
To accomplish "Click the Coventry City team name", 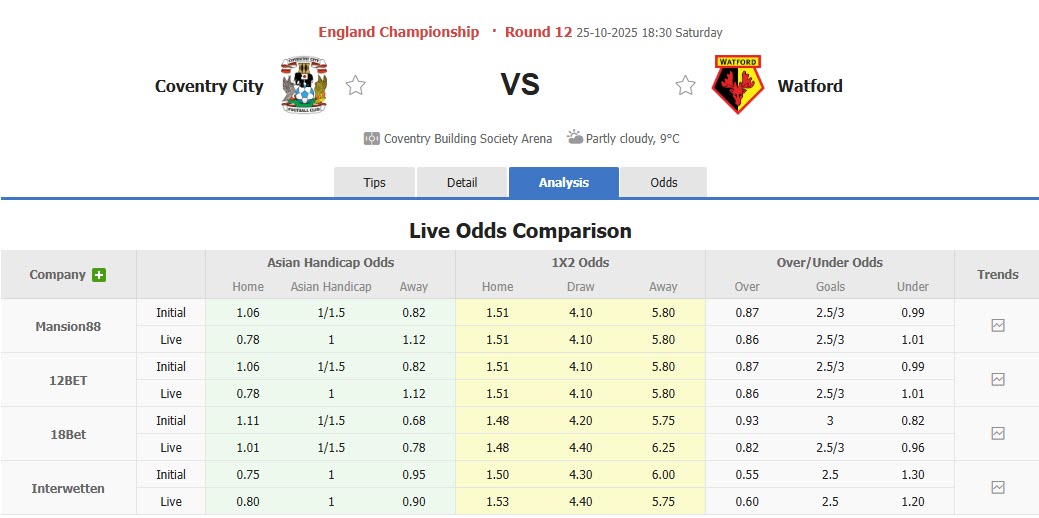I will point(209,86).
